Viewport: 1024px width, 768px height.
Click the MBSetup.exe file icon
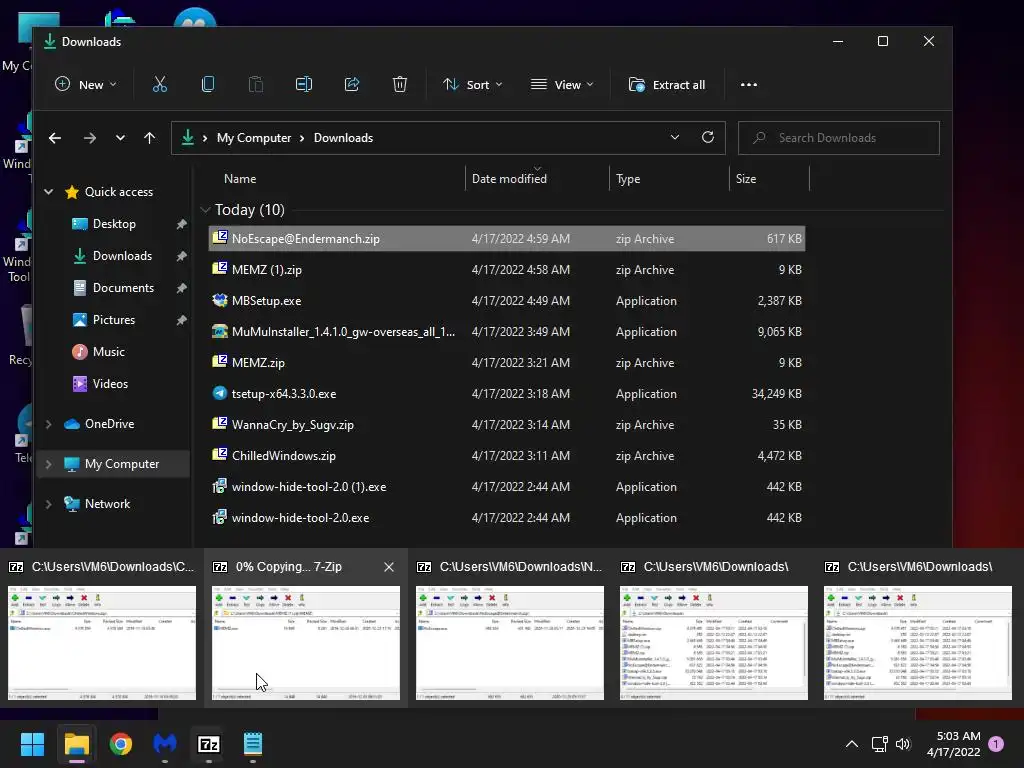(x=220, y=300)
